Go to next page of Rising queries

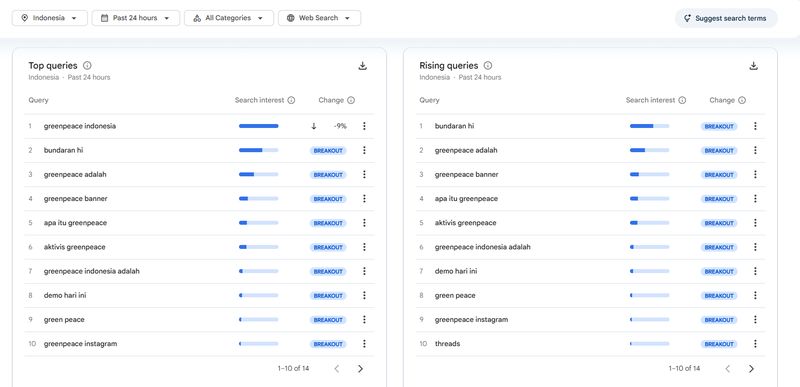(x=751, y=369)
